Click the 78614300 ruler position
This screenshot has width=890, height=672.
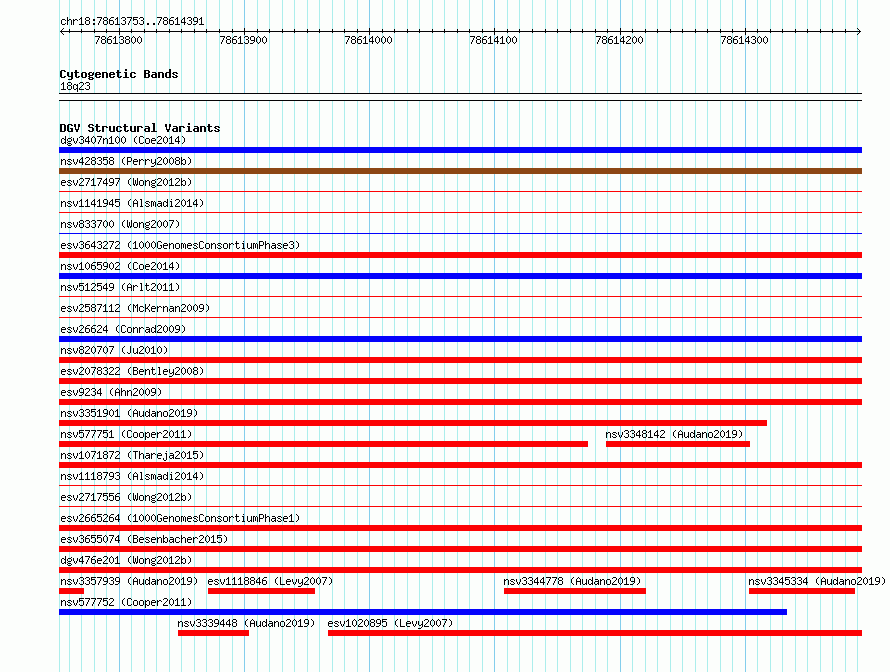(744, 40)
